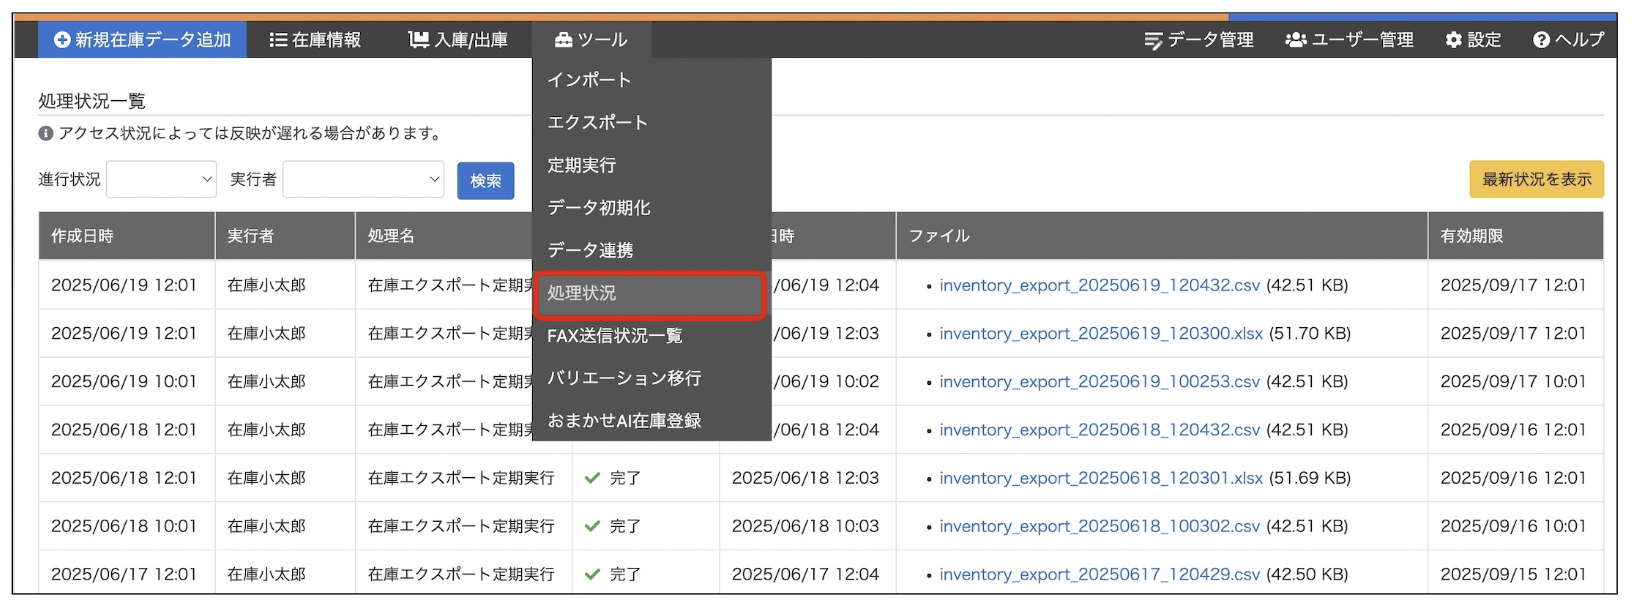Click the 処理状況一覧 page heading

pos(92,101)
